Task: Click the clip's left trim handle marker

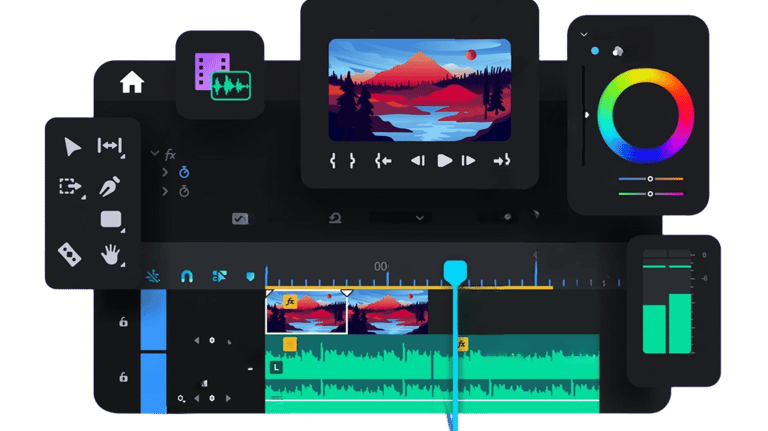Action: pos(269,293)
